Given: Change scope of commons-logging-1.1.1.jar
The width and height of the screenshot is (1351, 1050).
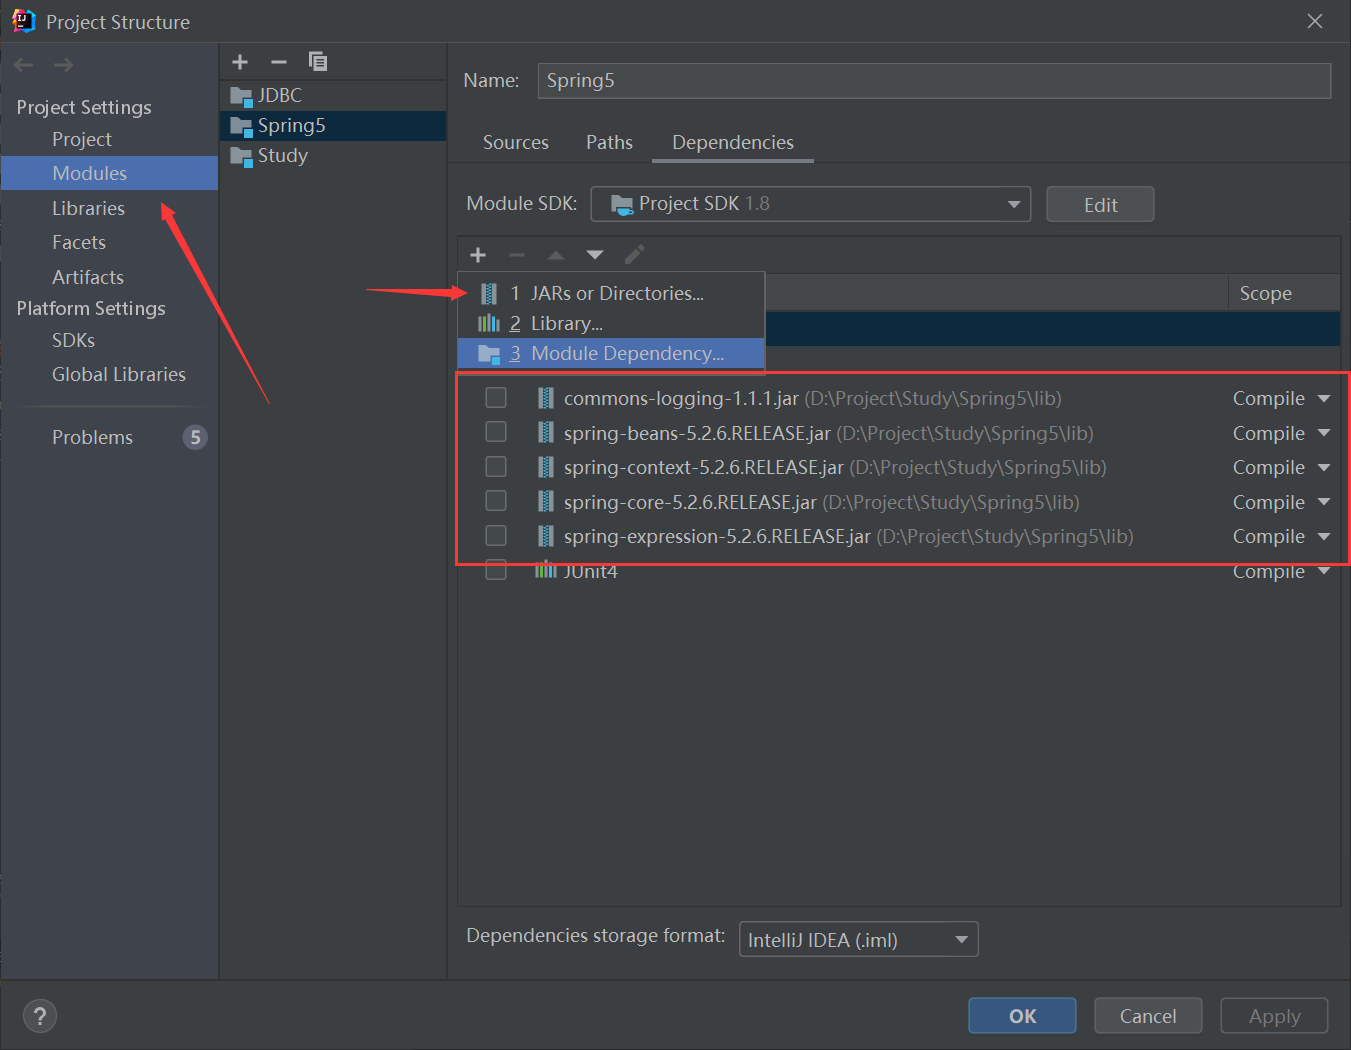Looking at the screenshot, I should (x=1281, y=398).
